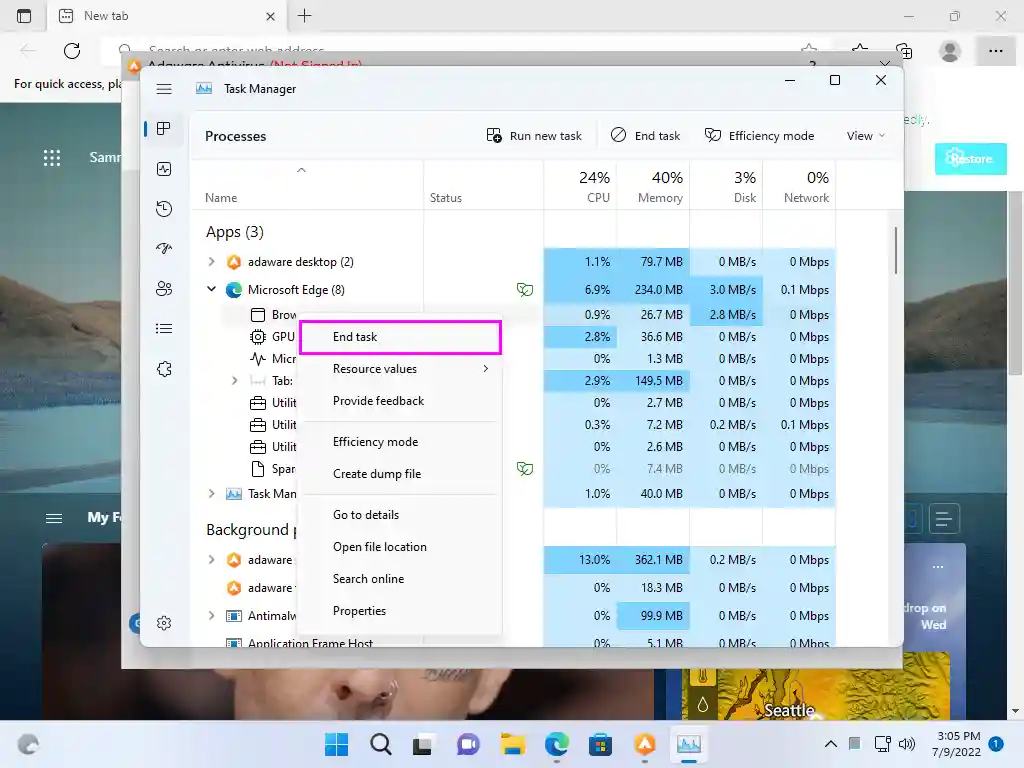The image size is (1024, 768).
Task: Expand Task Manager process row
Action: [211, 494]
